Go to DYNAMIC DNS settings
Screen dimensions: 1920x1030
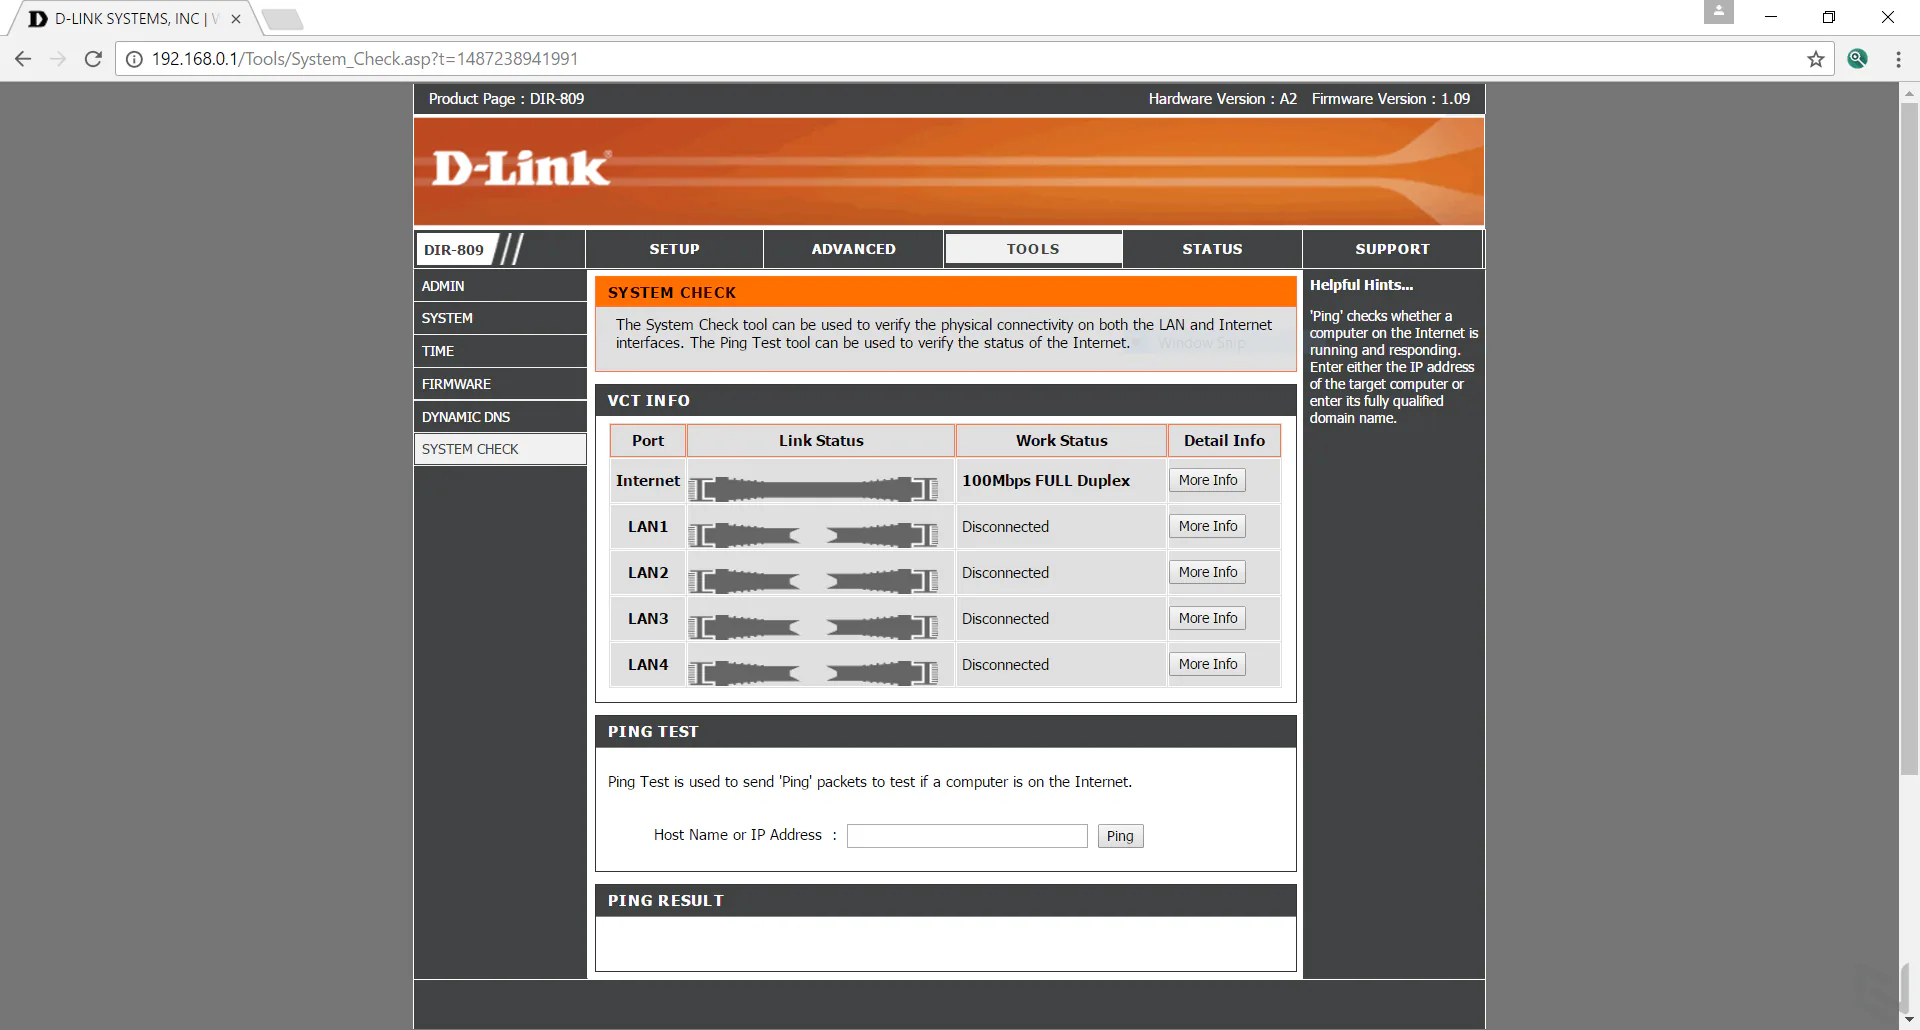(x=500, y=417)
